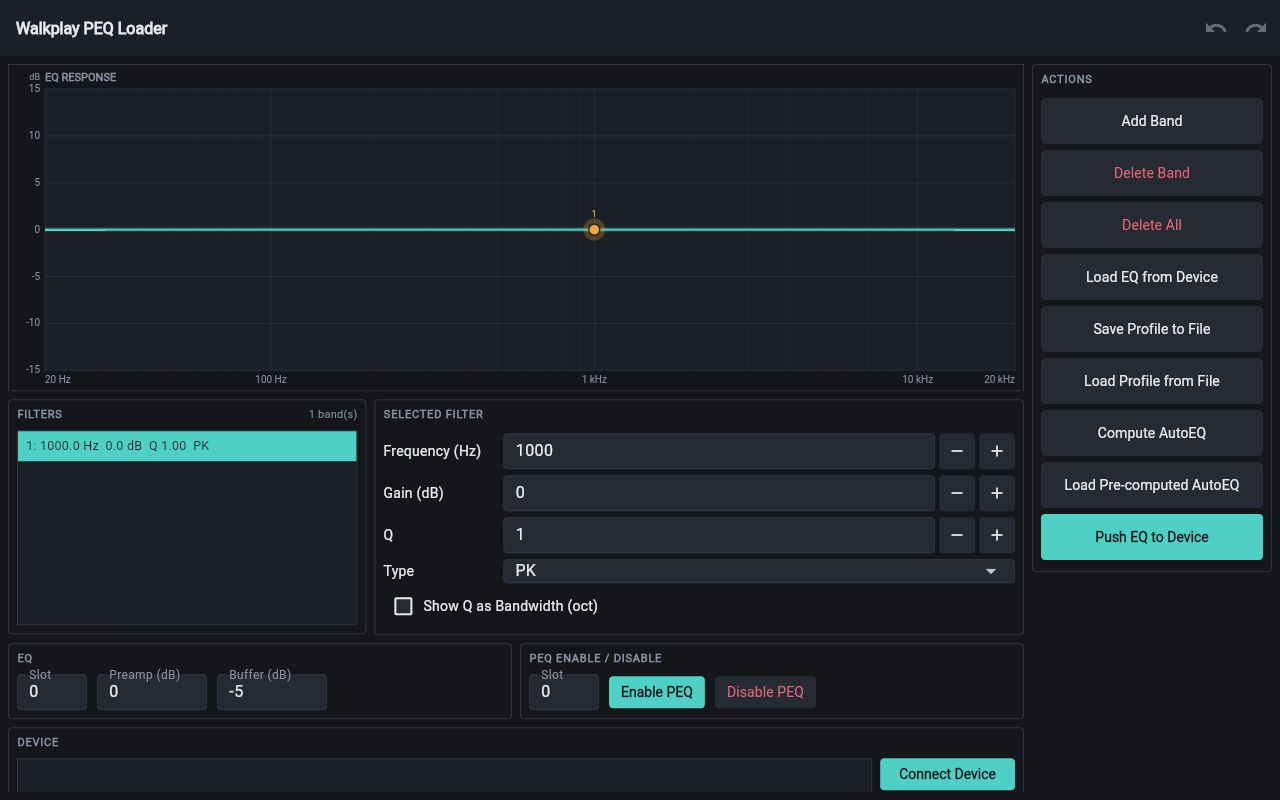This screenshot has height=800, width=1280.
Task: Click Compute AutoEQ button
Action: tap(1152, 433)
